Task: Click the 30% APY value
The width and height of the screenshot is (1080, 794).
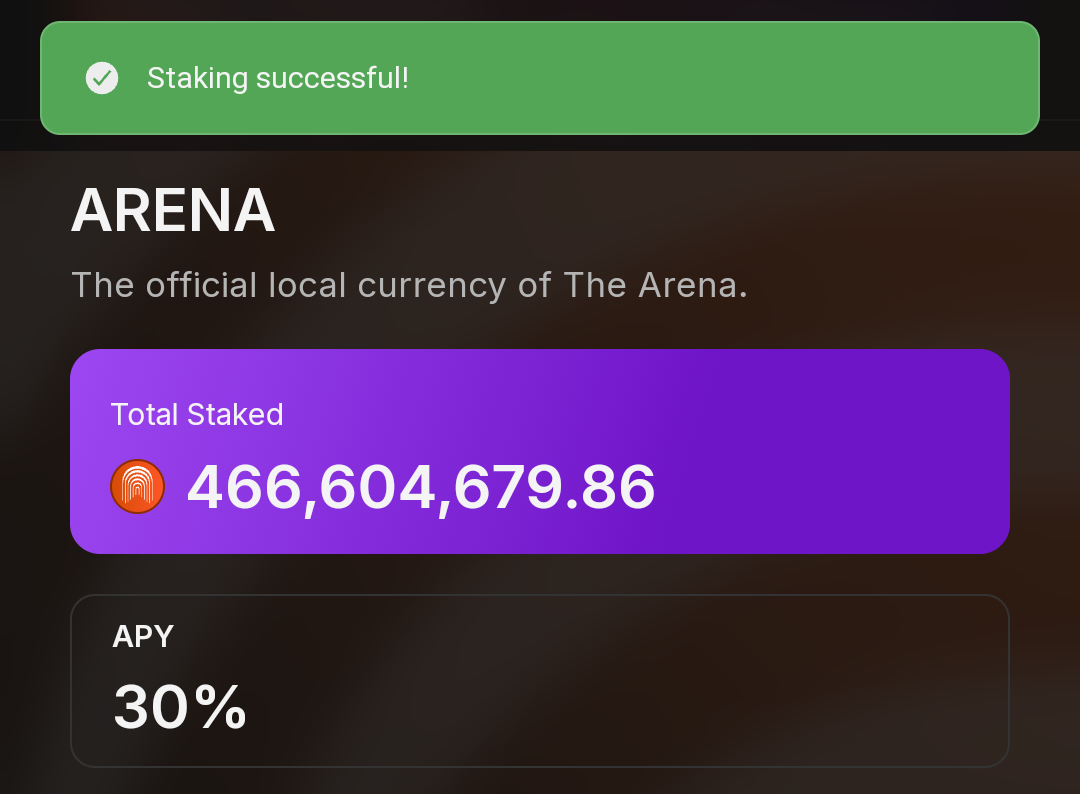Action: [x=180, y=707]
